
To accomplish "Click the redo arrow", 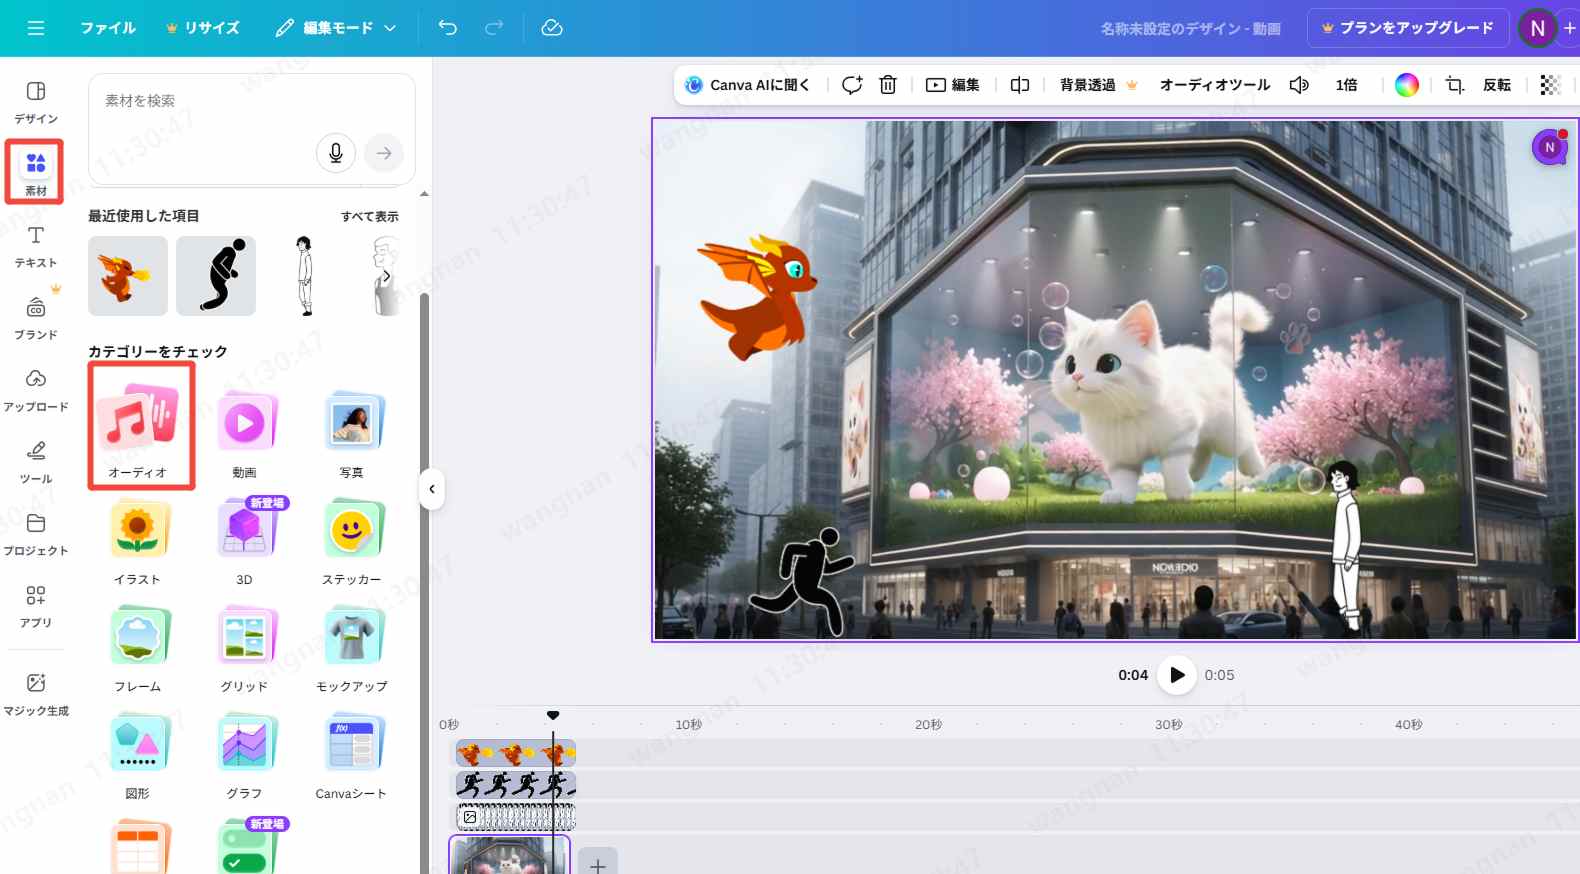I will point(494,28).
